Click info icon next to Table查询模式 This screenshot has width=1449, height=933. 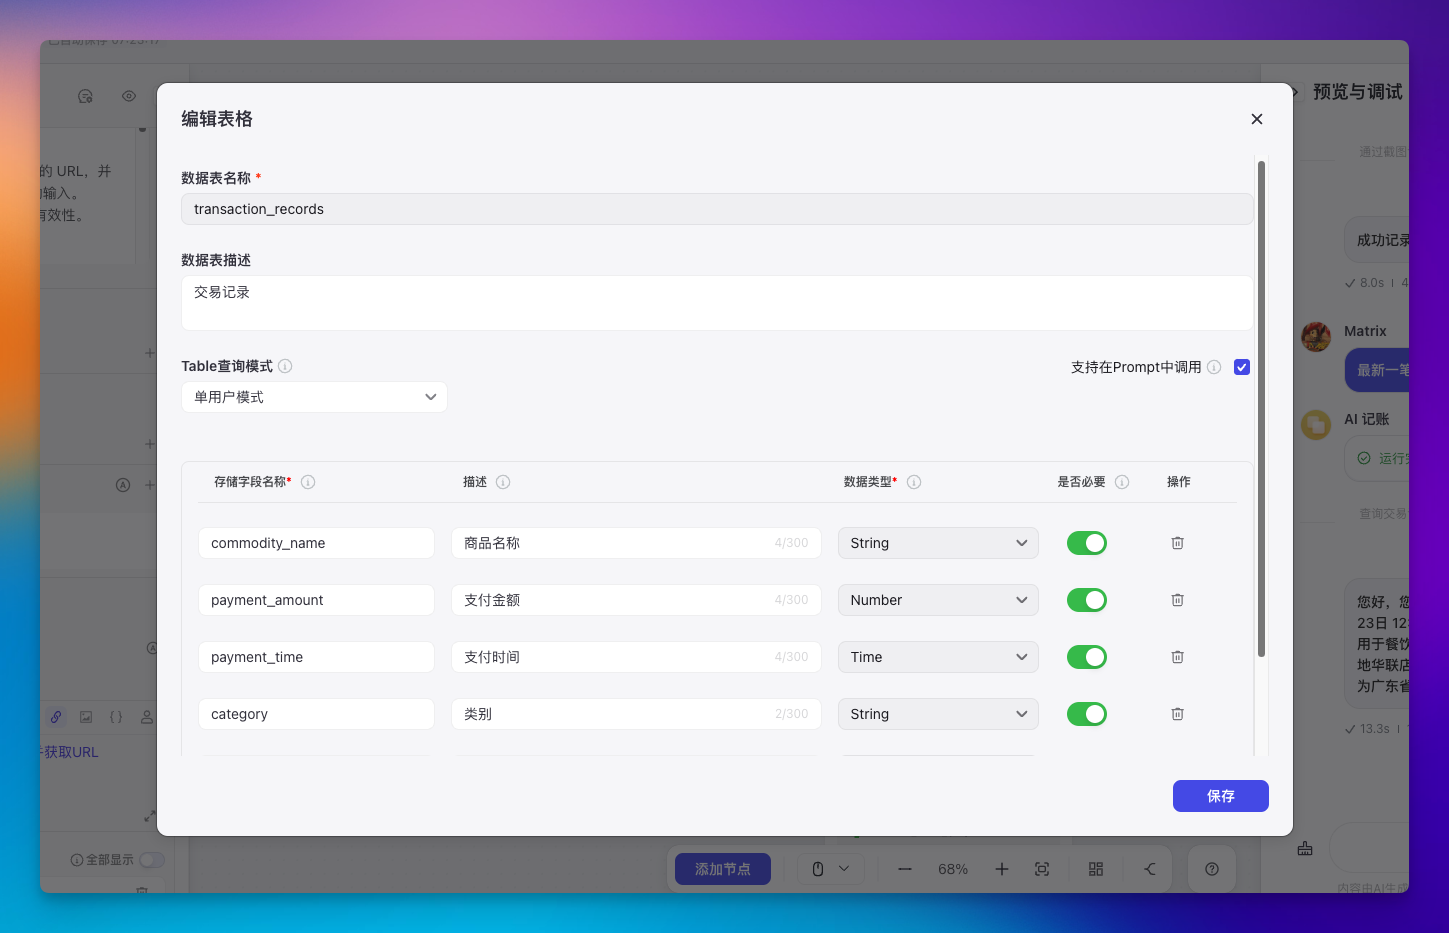click(285, 366)
